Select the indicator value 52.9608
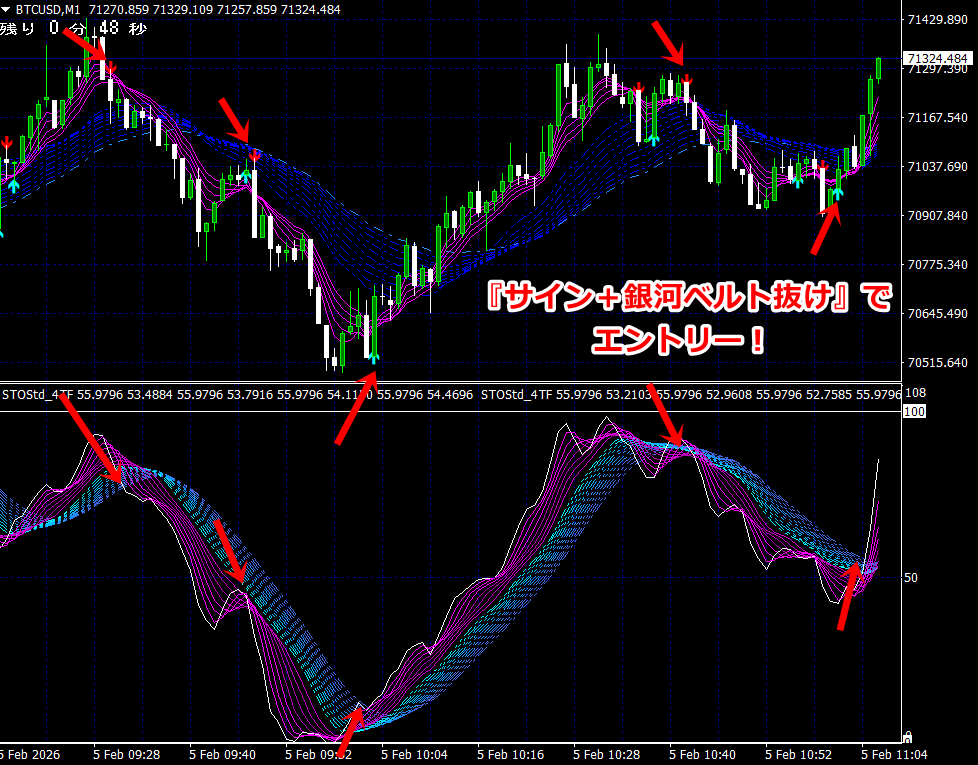978x765 pixels. pyautogui.click(x=729, y=395)
